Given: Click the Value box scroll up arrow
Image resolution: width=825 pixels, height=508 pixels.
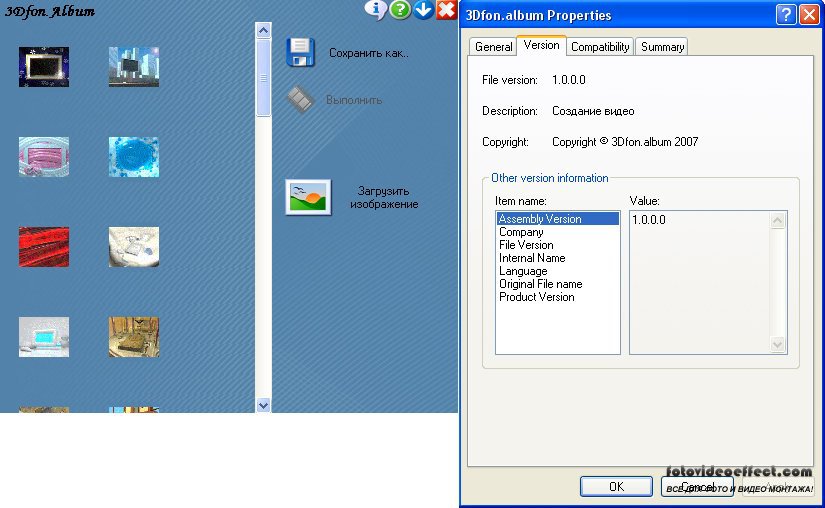Looking at the screenshot, I should pos(778,220).
